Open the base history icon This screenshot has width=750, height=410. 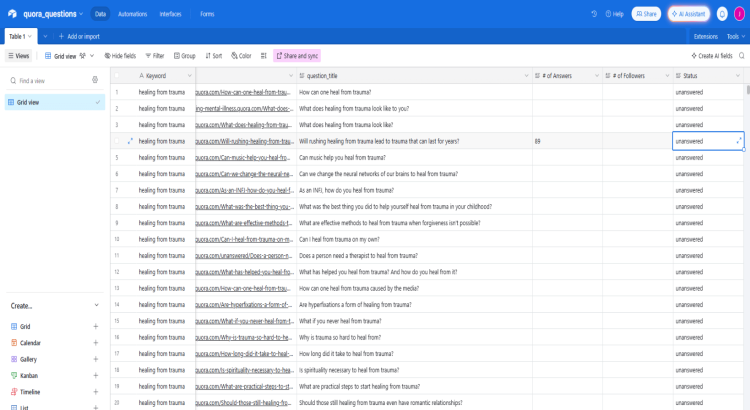click(594, 14)
